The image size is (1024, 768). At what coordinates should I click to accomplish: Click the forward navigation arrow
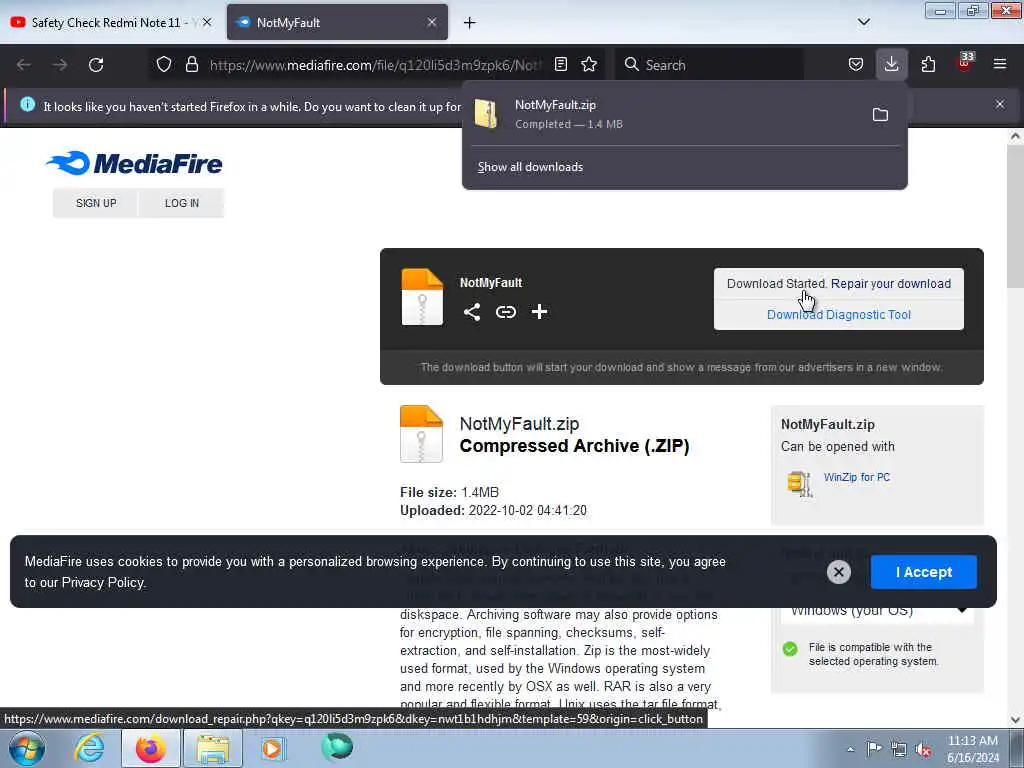click(x=60, y=65)
